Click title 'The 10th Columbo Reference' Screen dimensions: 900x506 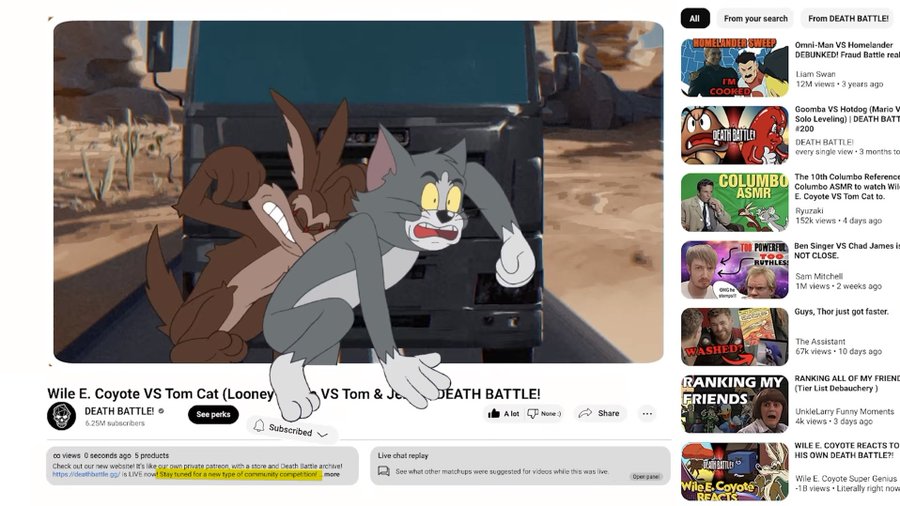click(x=847, y=186)
